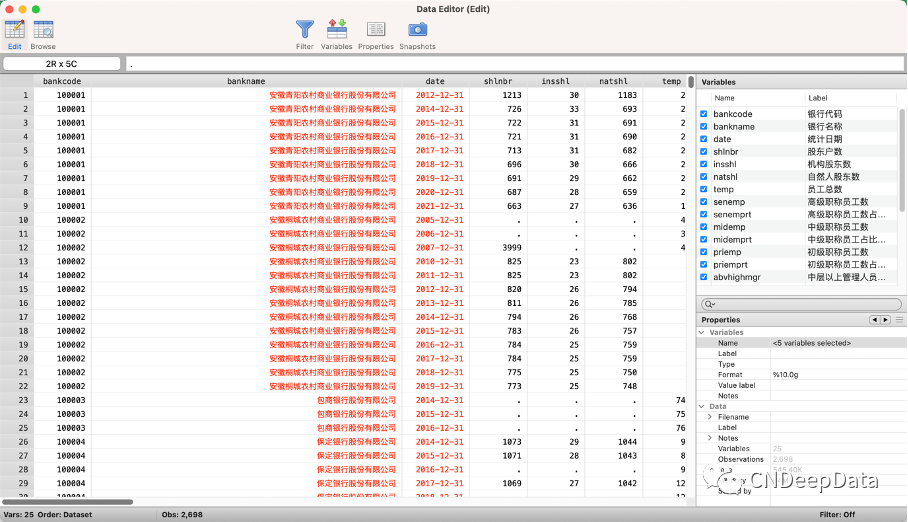Click Filter: Off in status bar

click(837, 514)
